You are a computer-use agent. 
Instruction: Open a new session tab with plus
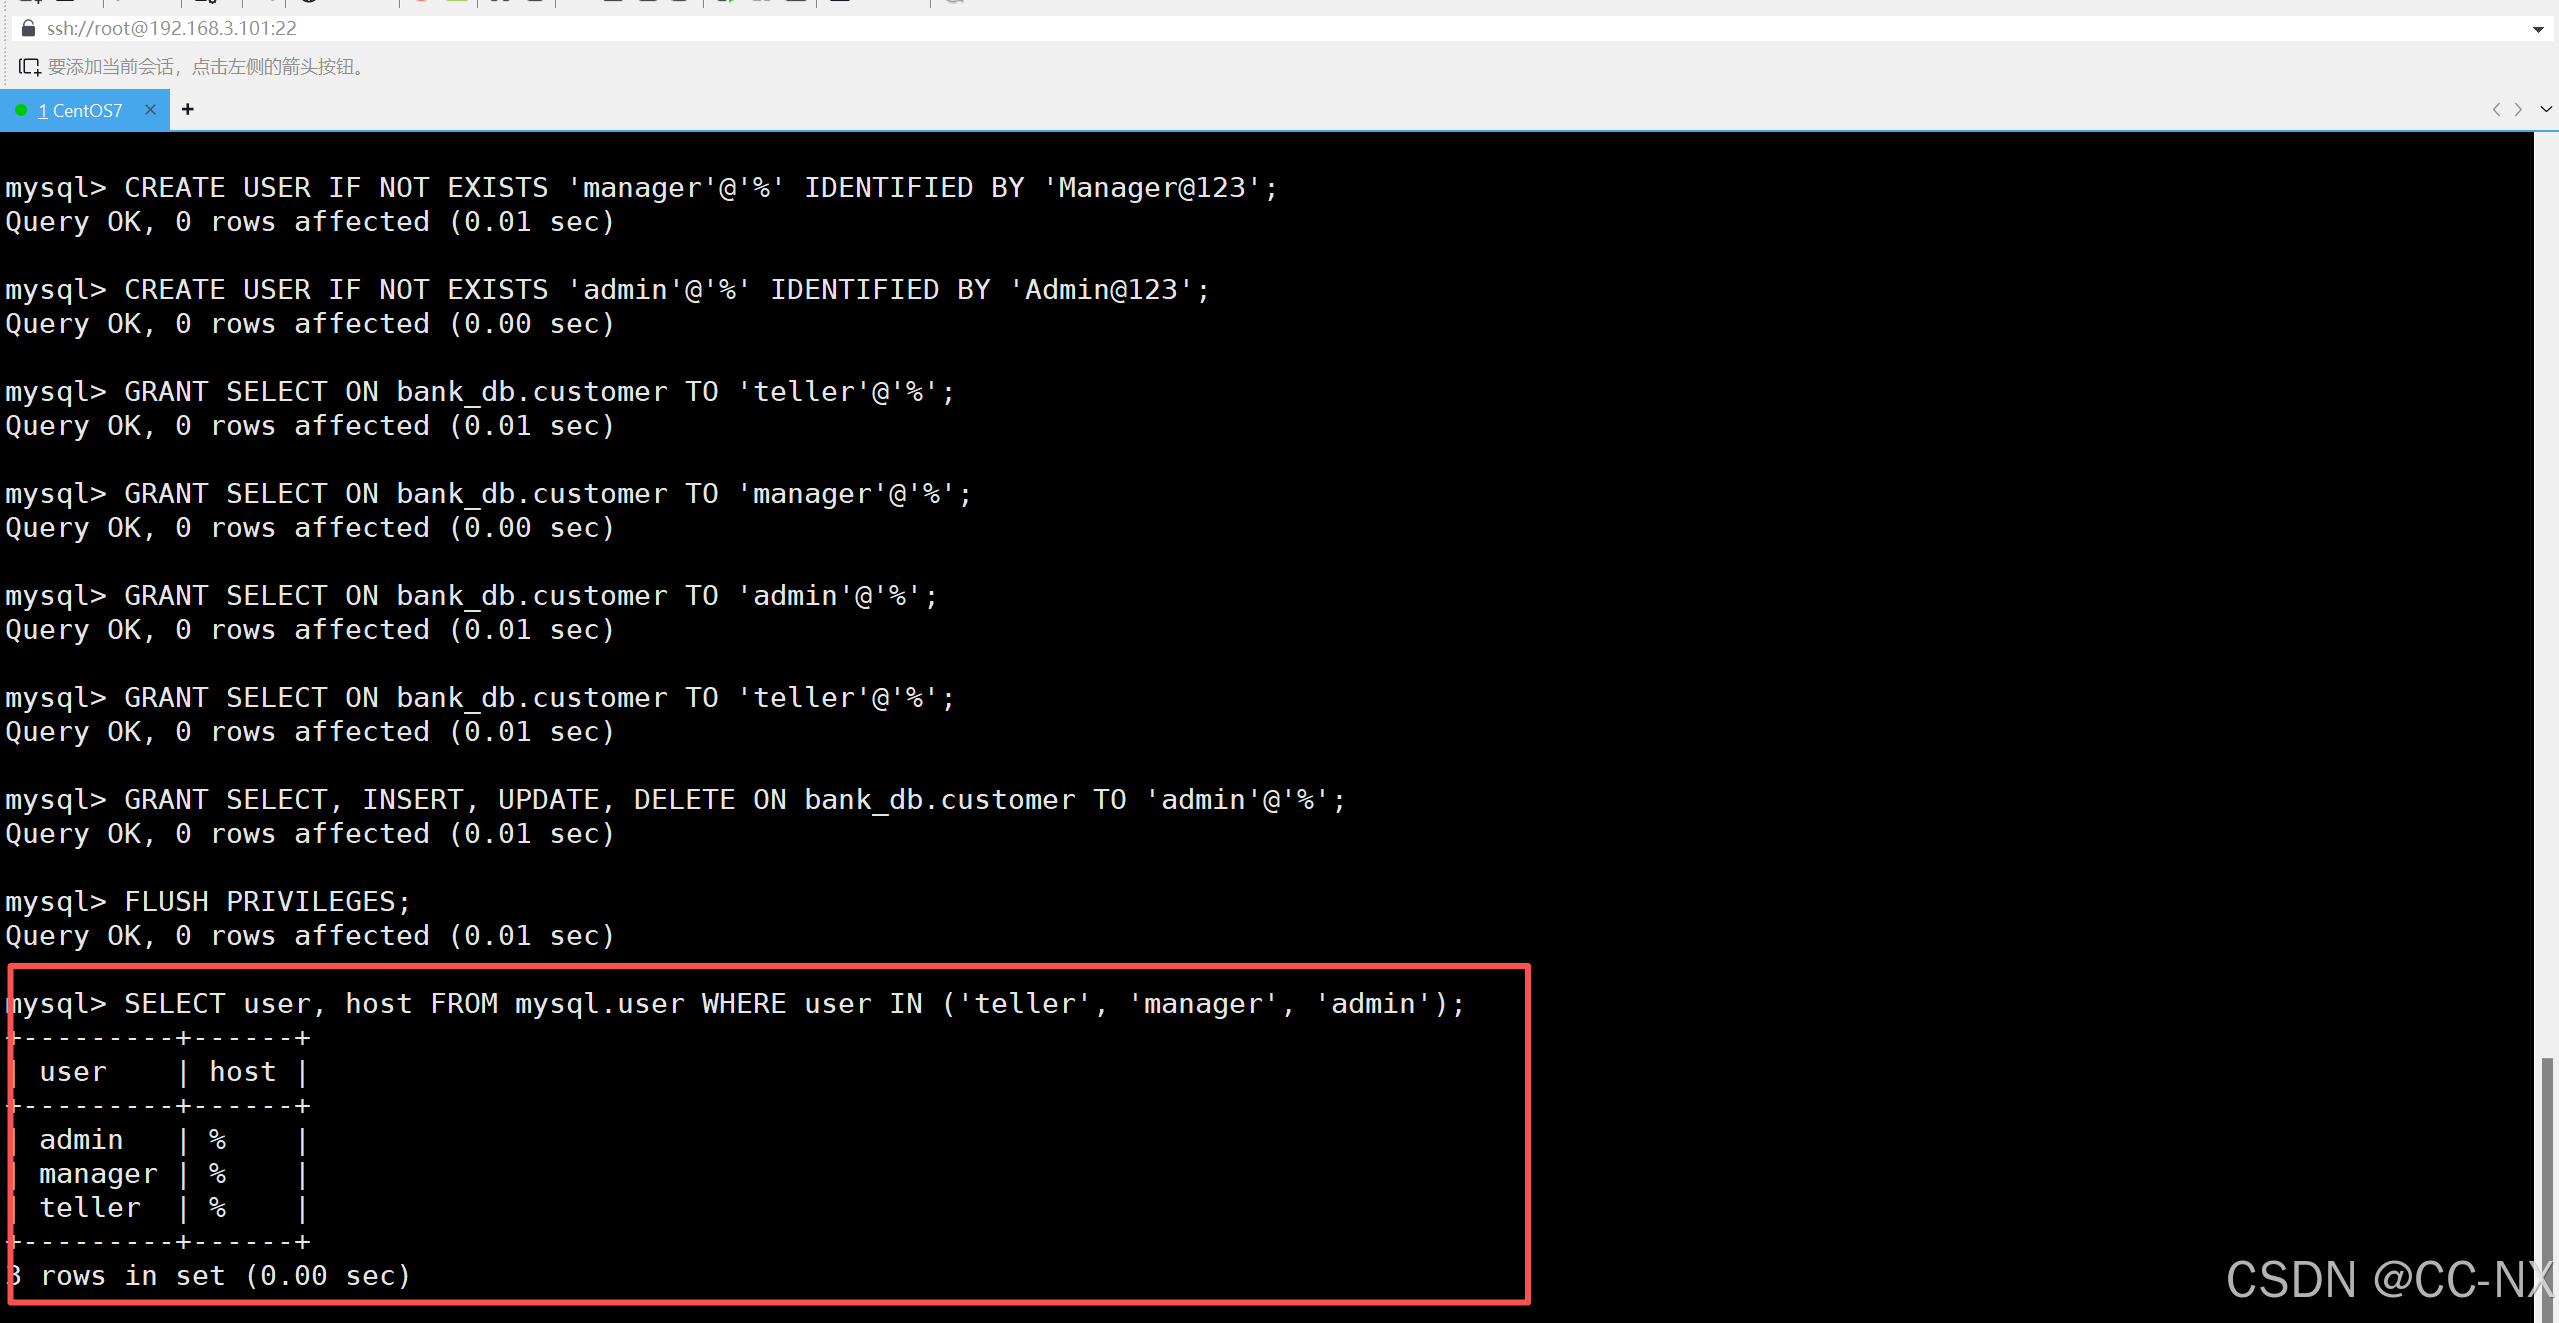click(x=188, y=109)
